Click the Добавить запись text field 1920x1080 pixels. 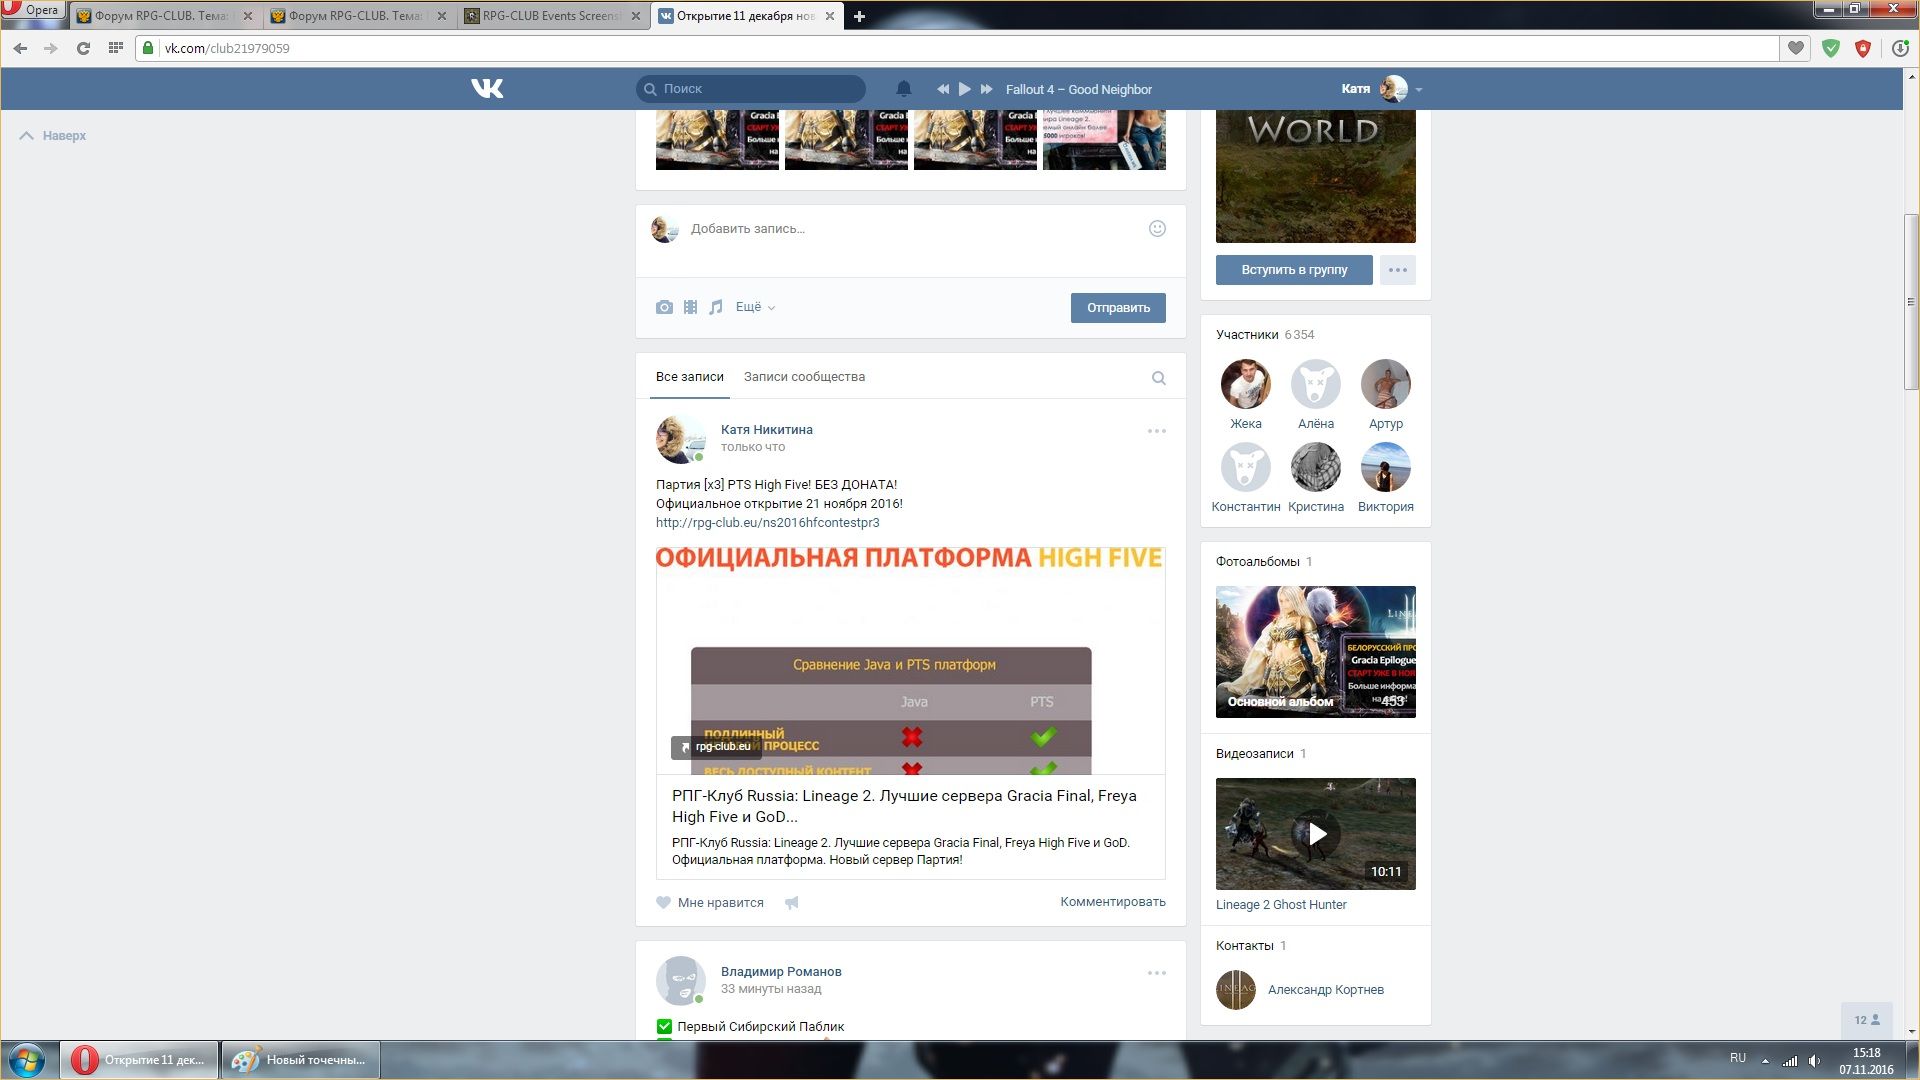900,229
